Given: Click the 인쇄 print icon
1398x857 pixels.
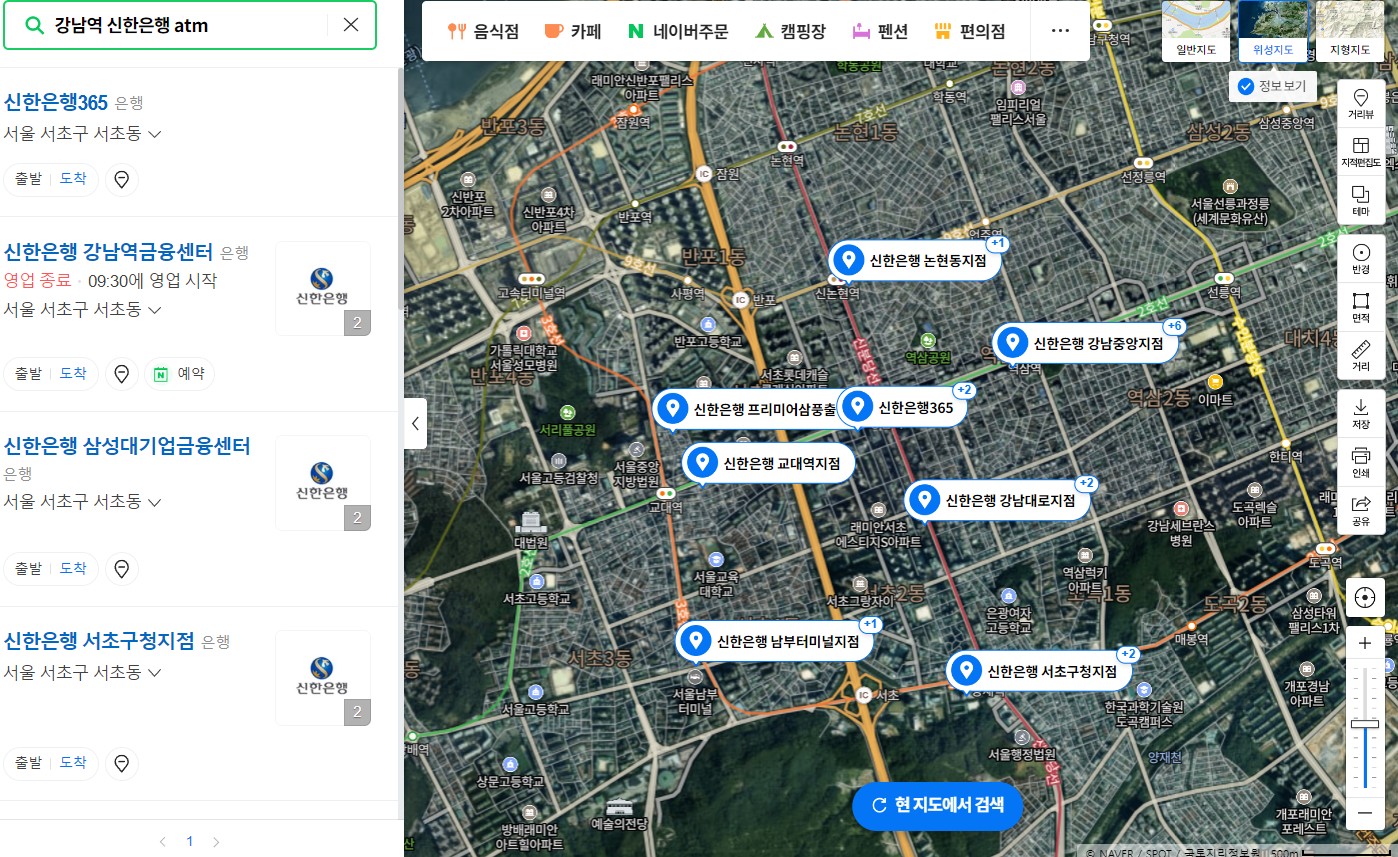Looking at the screenshot, I should point(1361,462).
